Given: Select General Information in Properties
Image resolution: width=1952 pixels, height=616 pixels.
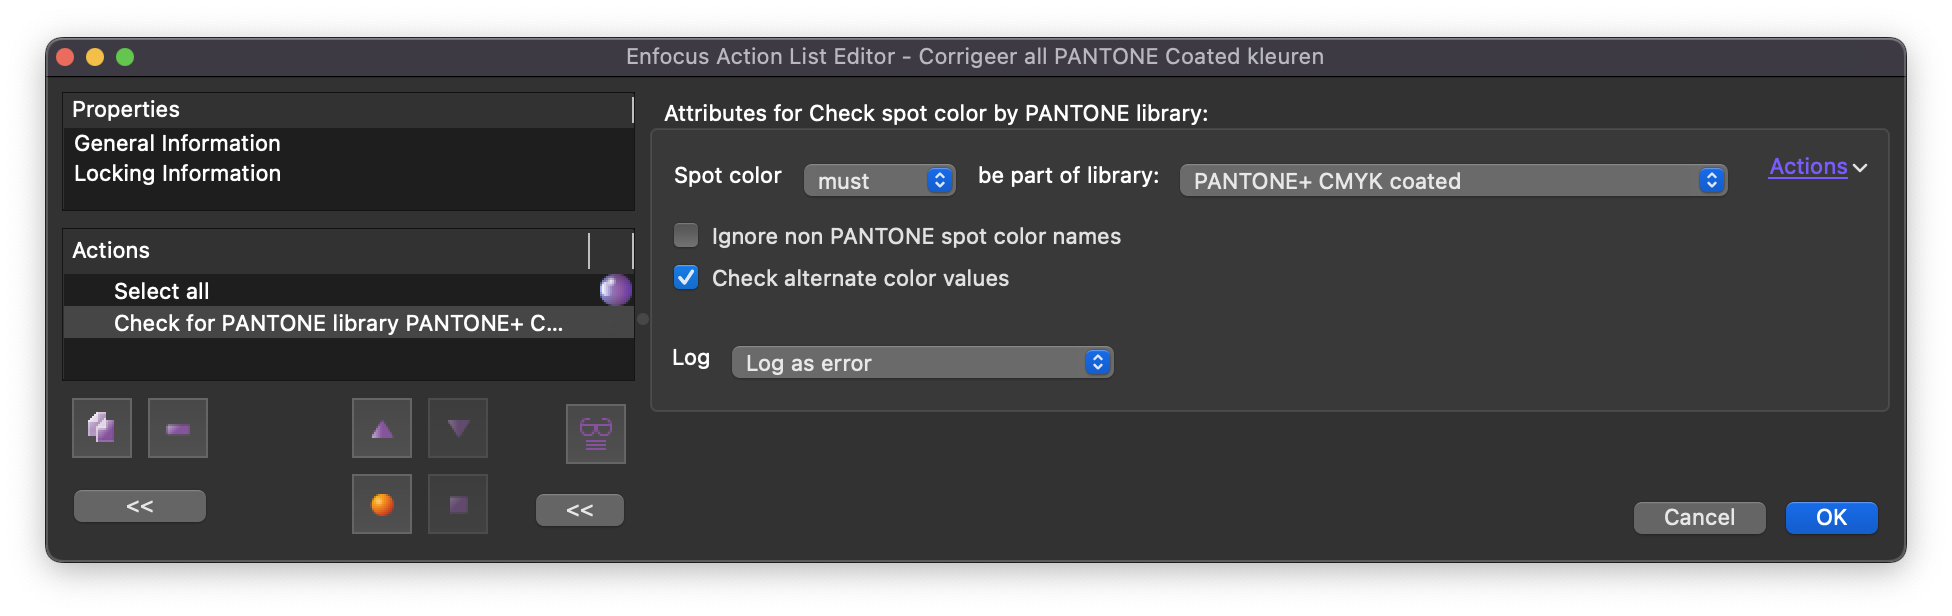Looking at the screenshot, I should click(348, 143).
